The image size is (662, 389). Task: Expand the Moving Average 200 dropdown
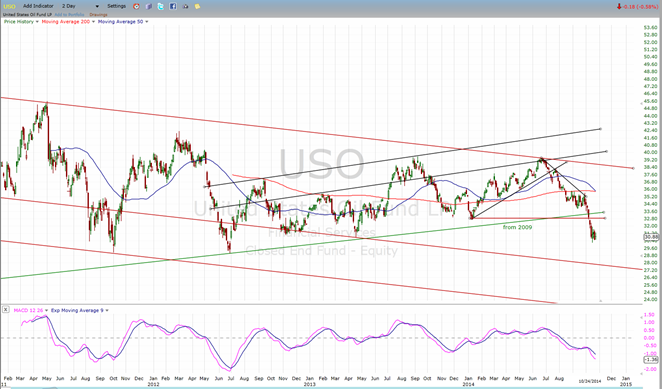tap(93, 22)
